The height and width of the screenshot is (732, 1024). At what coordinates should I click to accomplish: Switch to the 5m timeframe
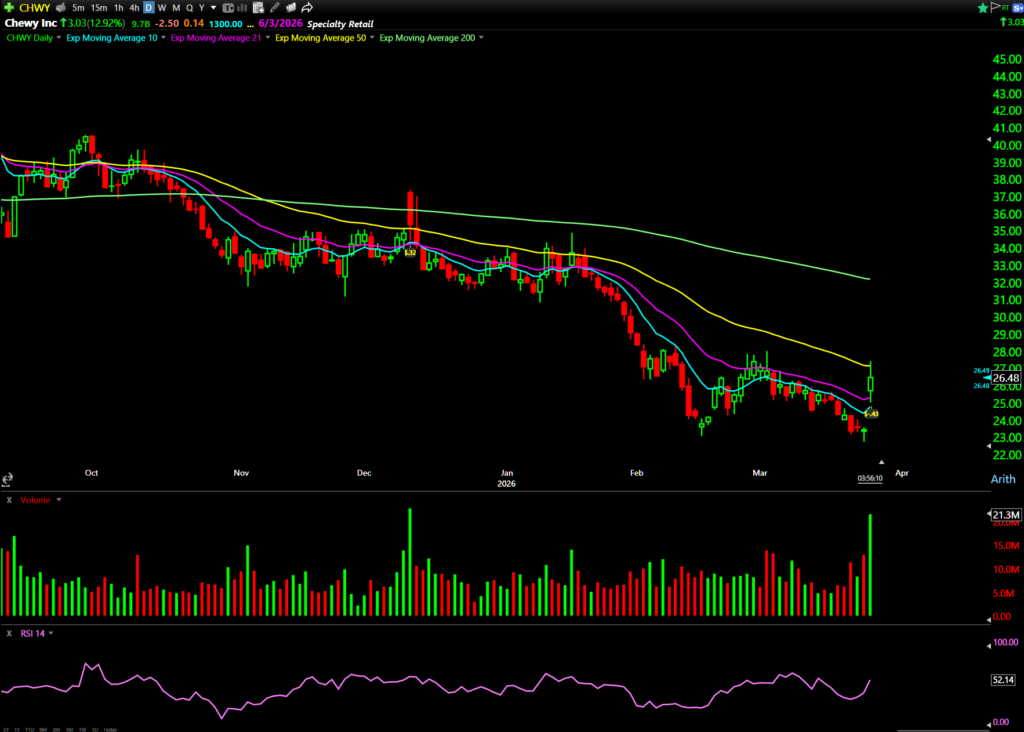(x=78, y=8)
